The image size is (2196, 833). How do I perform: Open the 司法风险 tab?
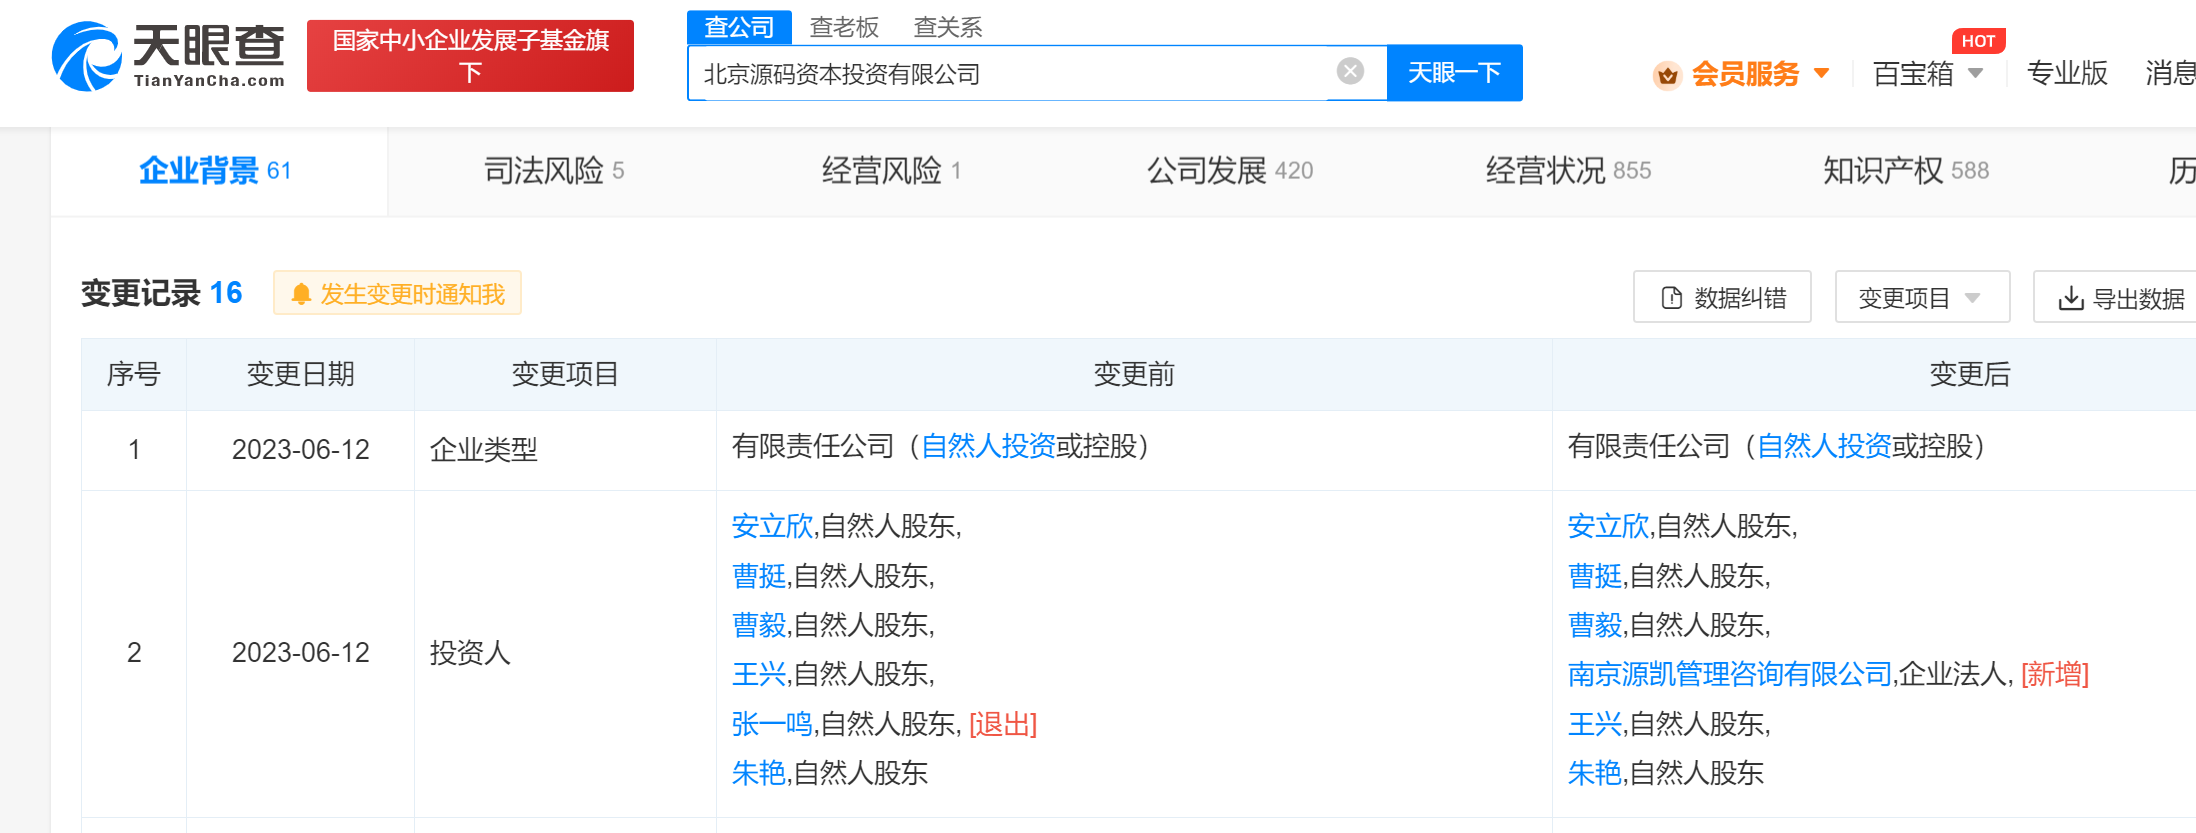click(x=553, y=171)
